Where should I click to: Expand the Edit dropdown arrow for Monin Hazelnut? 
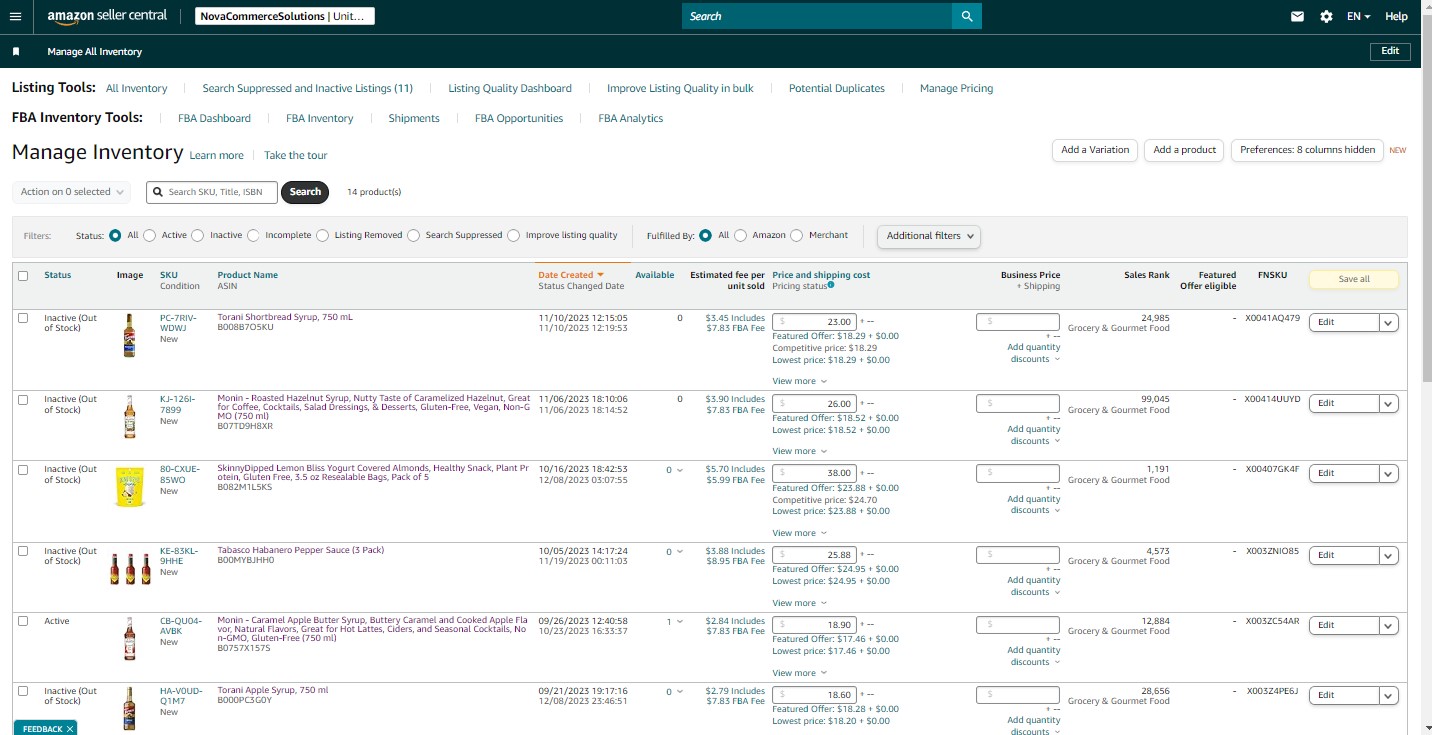[1388, 403]
